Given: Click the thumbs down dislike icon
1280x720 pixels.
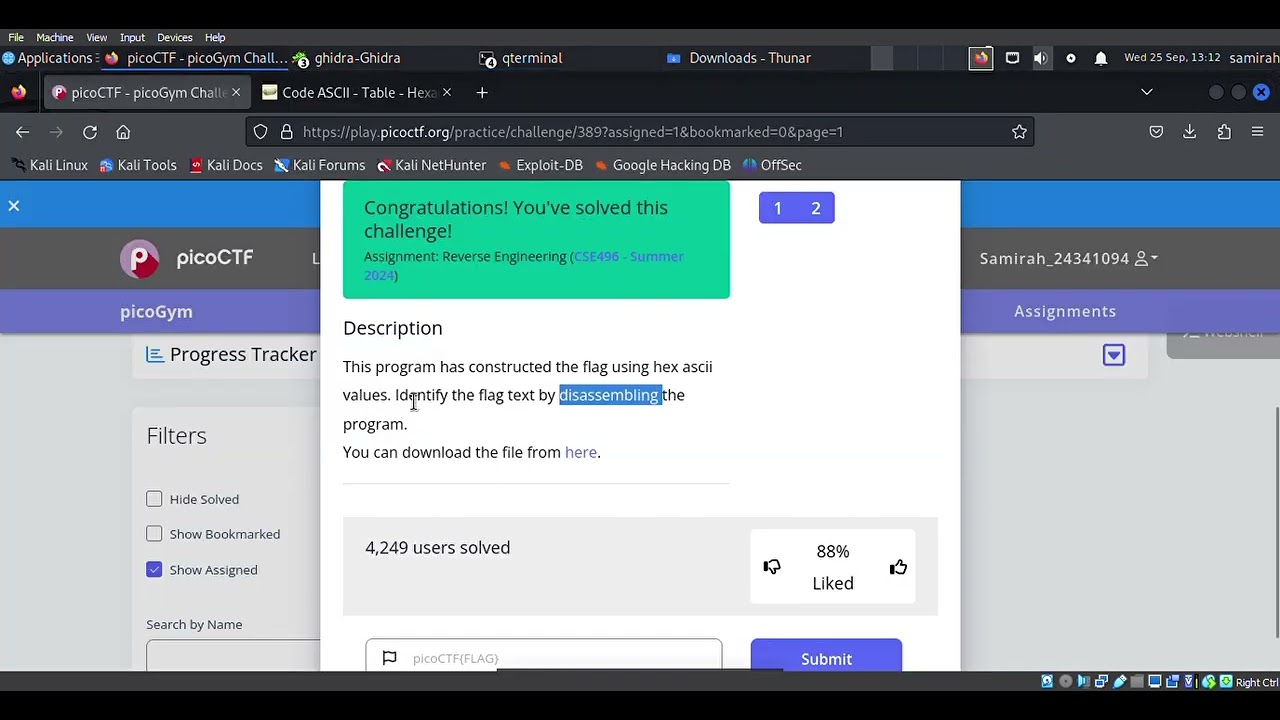Looking at the screenshot, I should point(771,567).
